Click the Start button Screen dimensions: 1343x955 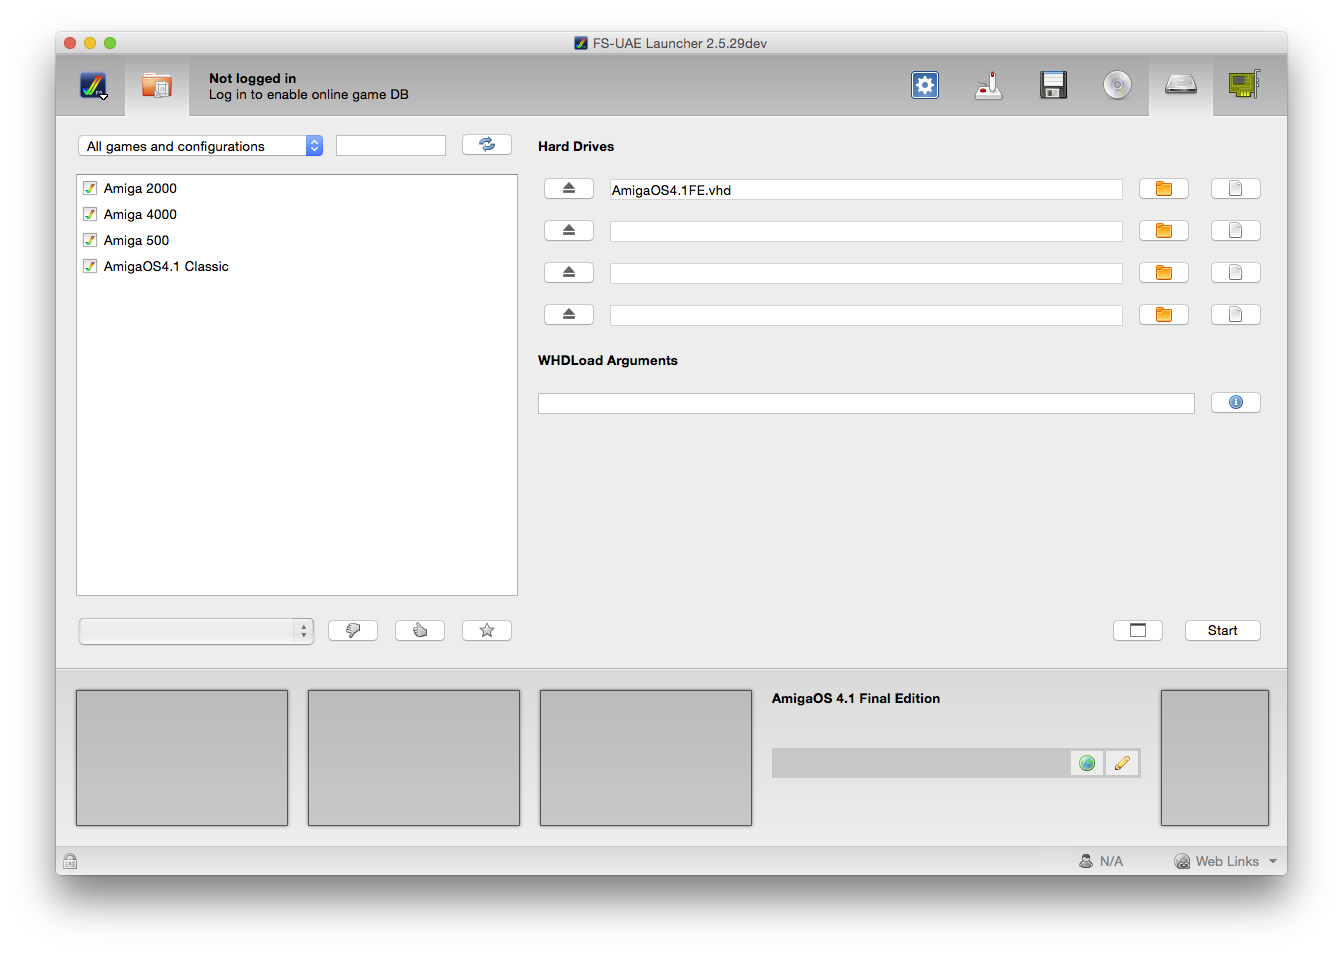pos(1223,630)
